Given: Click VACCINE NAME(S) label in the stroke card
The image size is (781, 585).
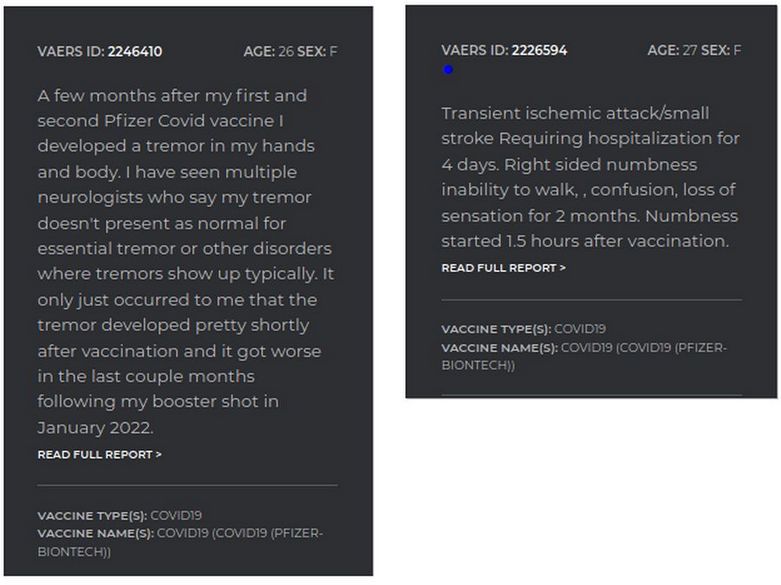Looking at the screenshot, I should (500, 347).
